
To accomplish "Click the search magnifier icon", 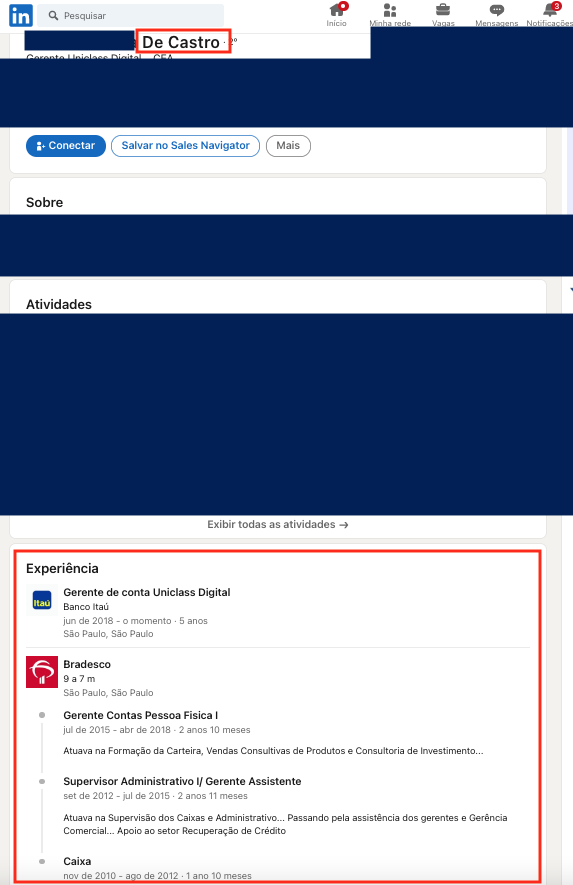I will coord(54,16).
